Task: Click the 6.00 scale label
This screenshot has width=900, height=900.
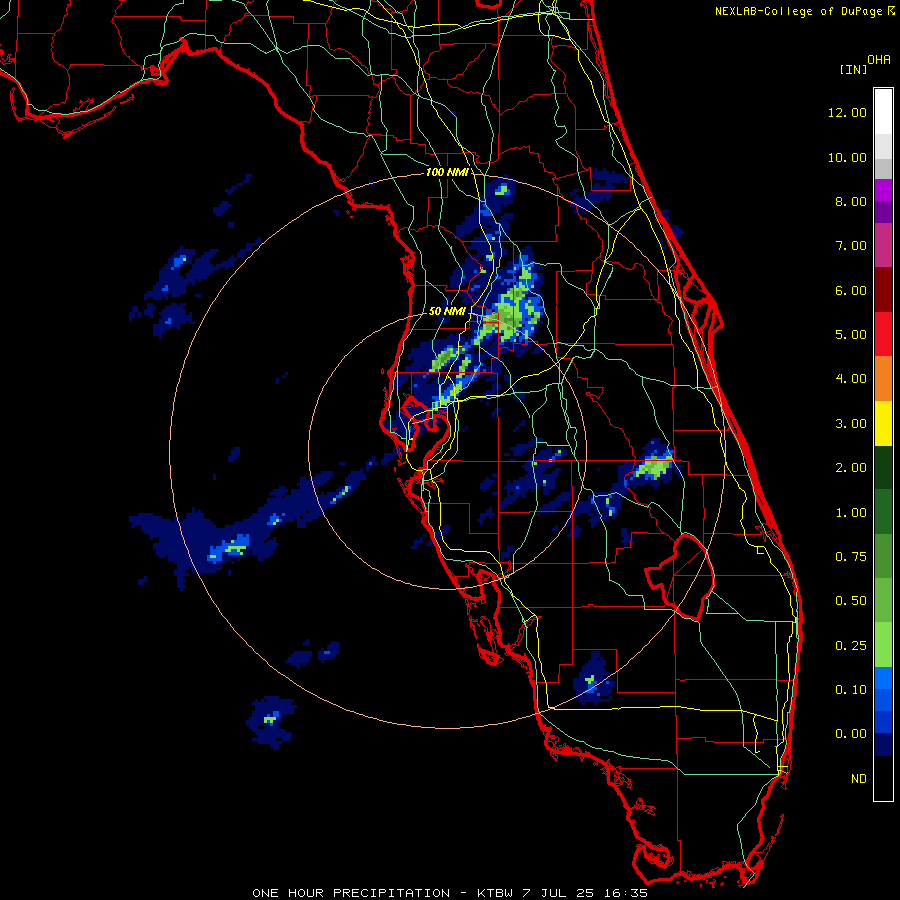Action: [x=851, y=290]
